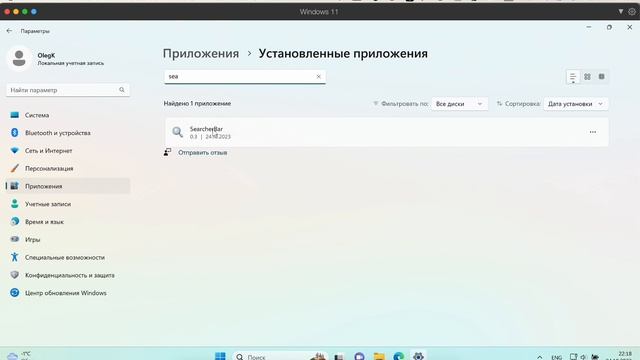This screenshot has width=640, height=360.
Task: Open Специальные возможности section
Action: click(x=68, y=257)
